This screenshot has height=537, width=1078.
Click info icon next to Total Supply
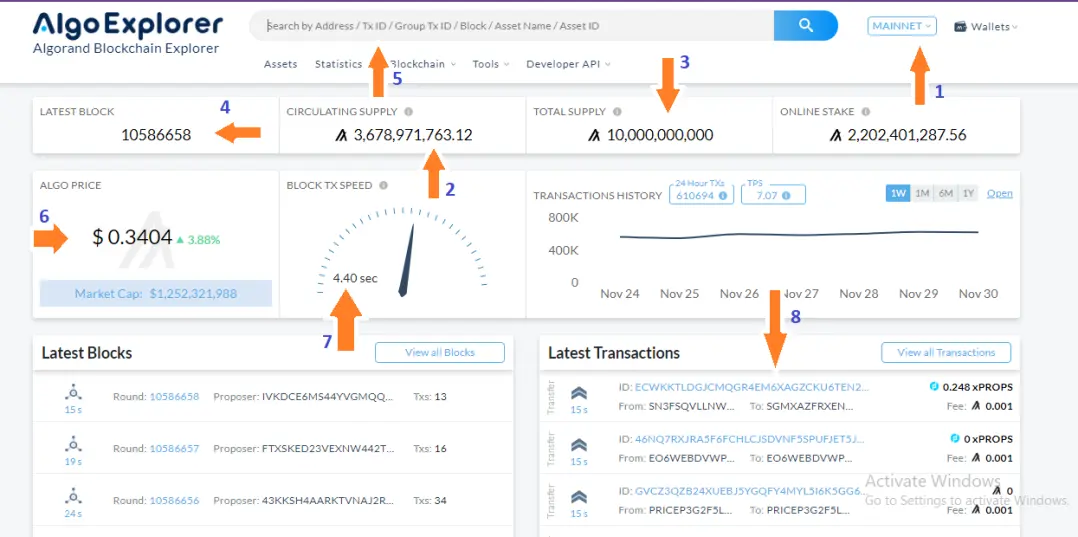[x=617, y=111]
